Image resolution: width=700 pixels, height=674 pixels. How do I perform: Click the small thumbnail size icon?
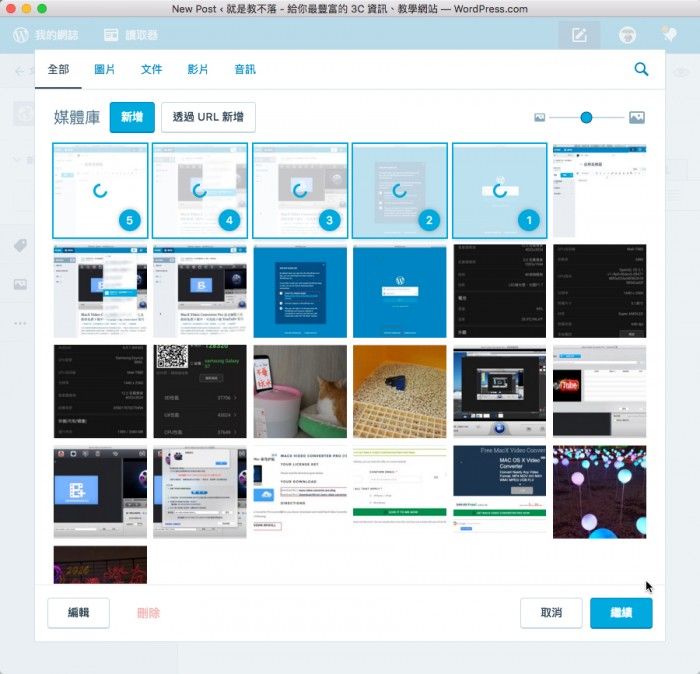click(x=539, y=117)
